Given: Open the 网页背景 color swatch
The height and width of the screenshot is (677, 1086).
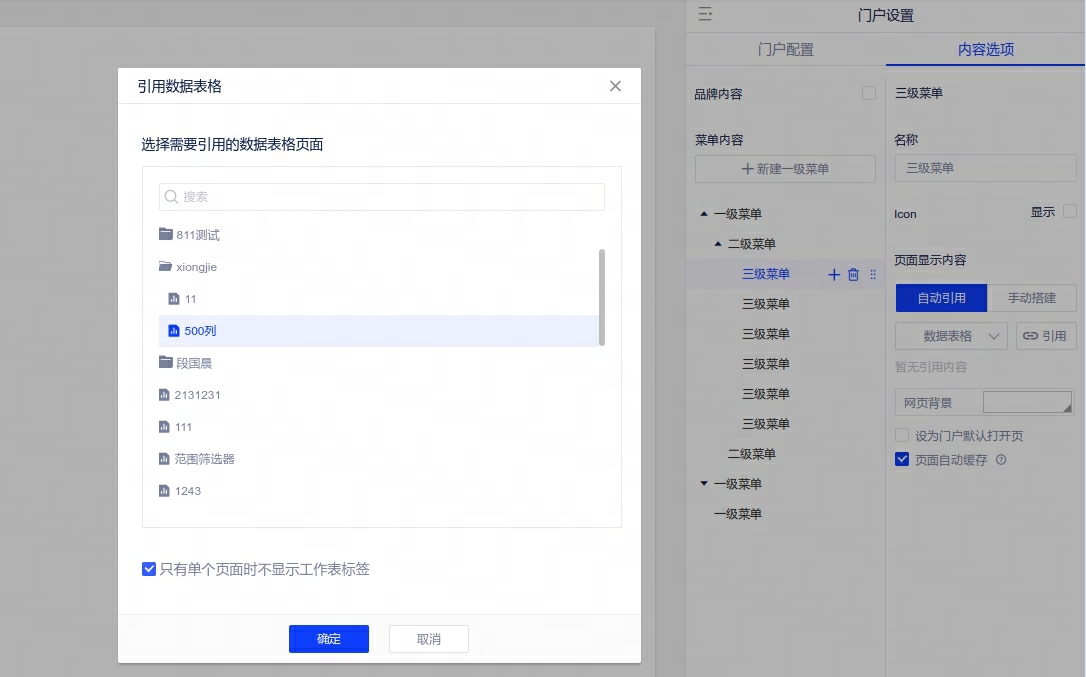Looking at the screenshot, I should pos(1027,403).
